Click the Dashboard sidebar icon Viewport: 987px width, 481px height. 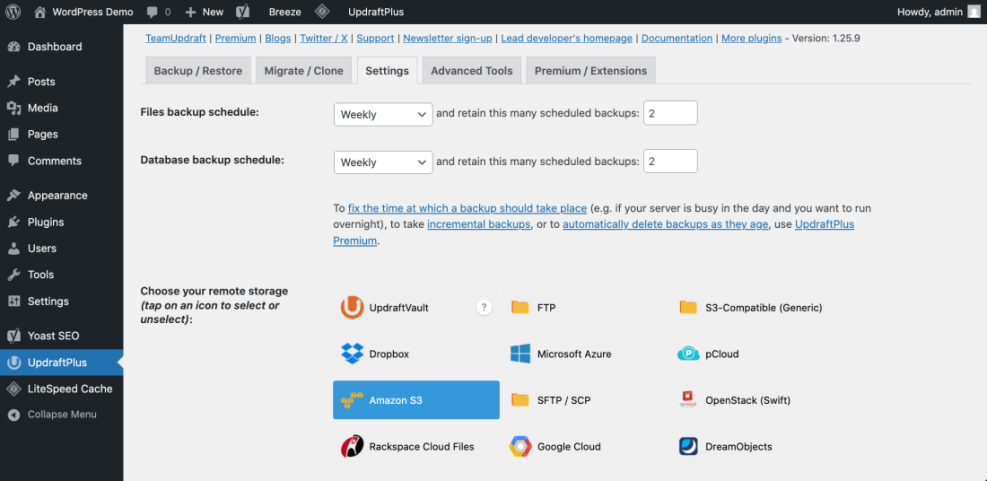[x=14, y=47]
